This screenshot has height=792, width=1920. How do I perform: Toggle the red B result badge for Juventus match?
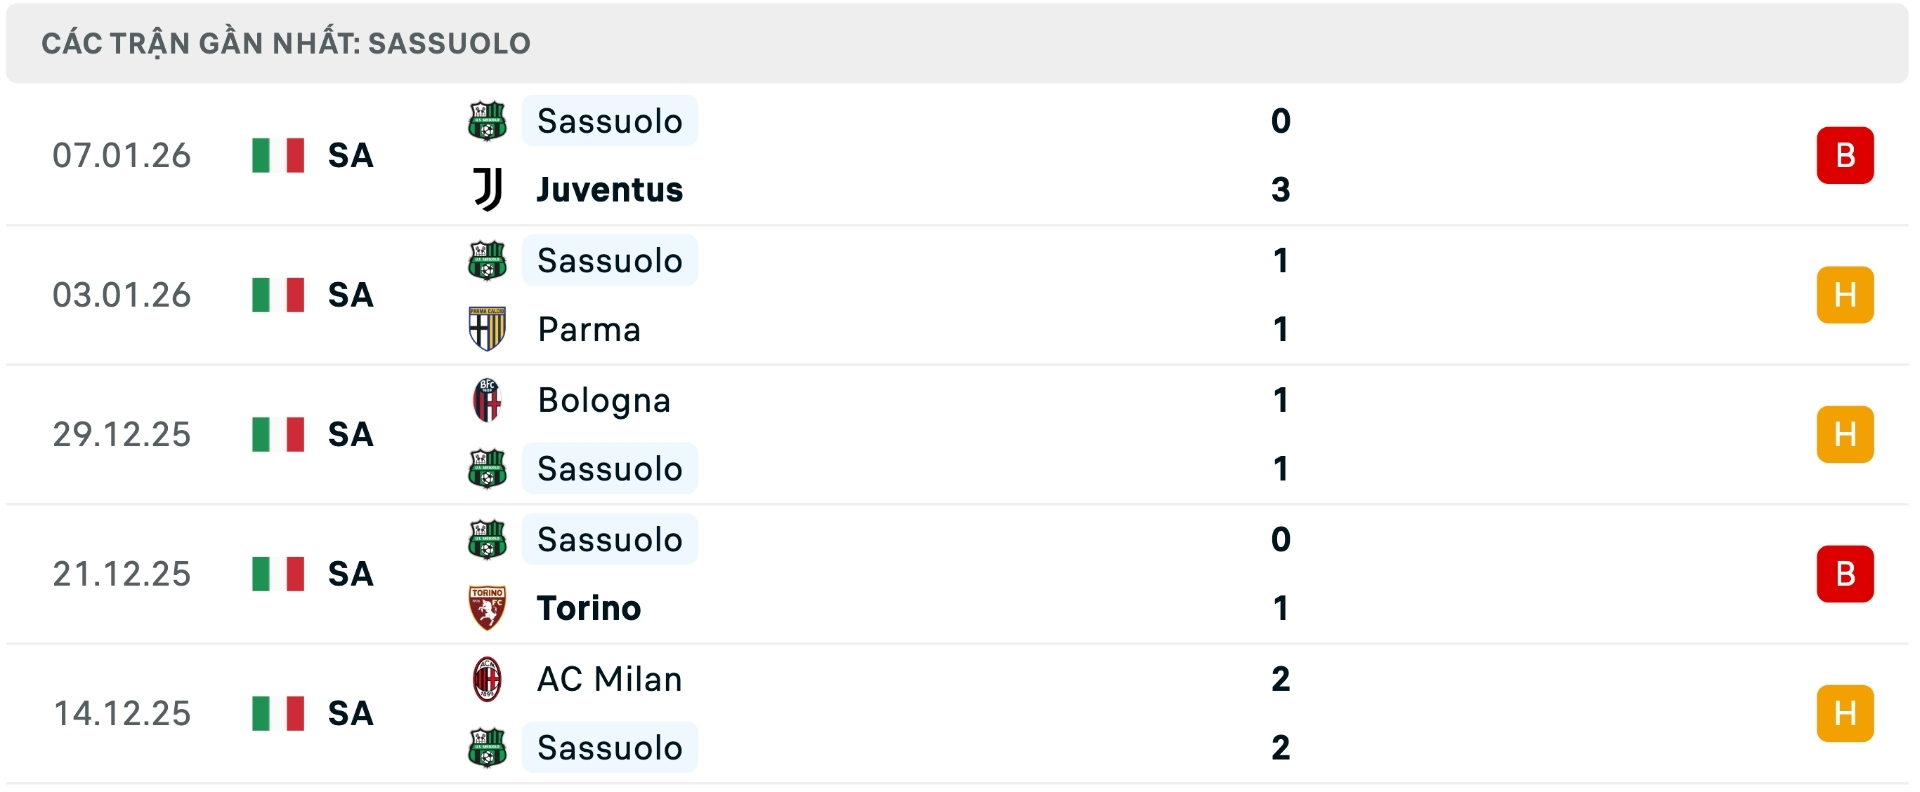coord(1845,155)
